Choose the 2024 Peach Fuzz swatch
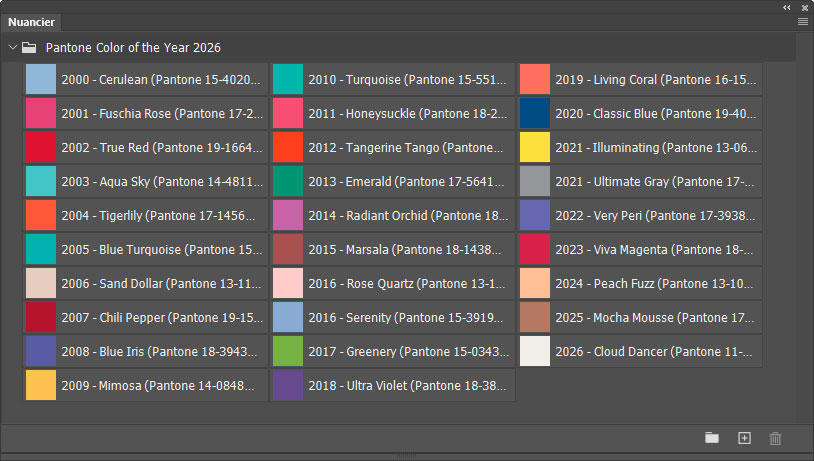The image size is (814, 461). coord(535,283)
